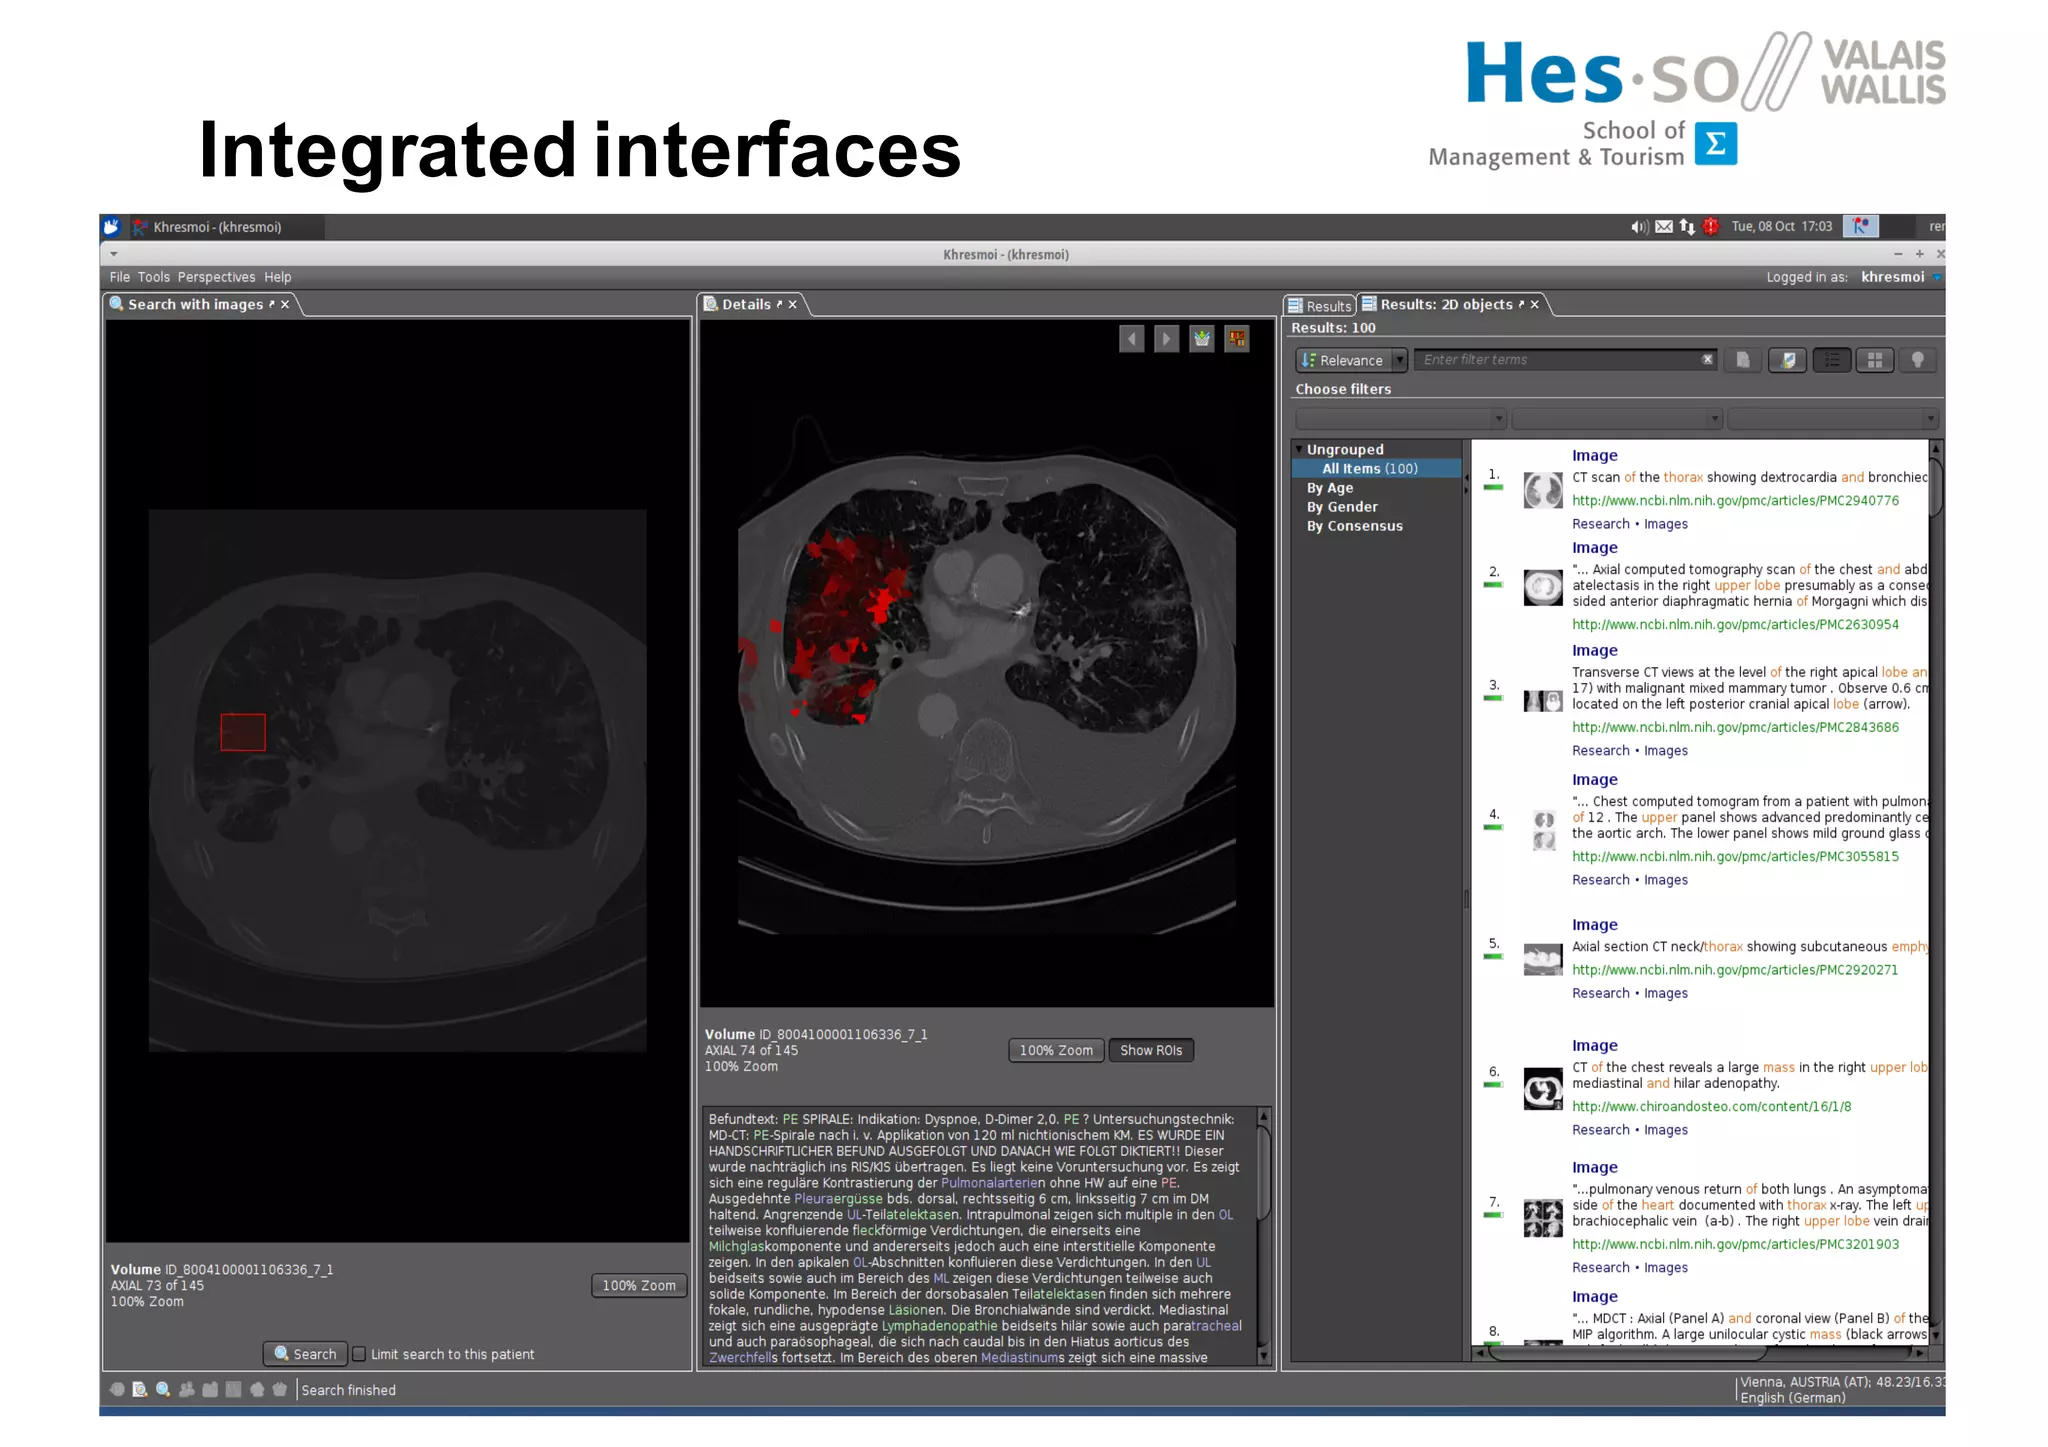The width and height of the screenshot is (2048, 1447).
Task: Open the library shelf icon in Details
Action: [x=1237, y=339]
